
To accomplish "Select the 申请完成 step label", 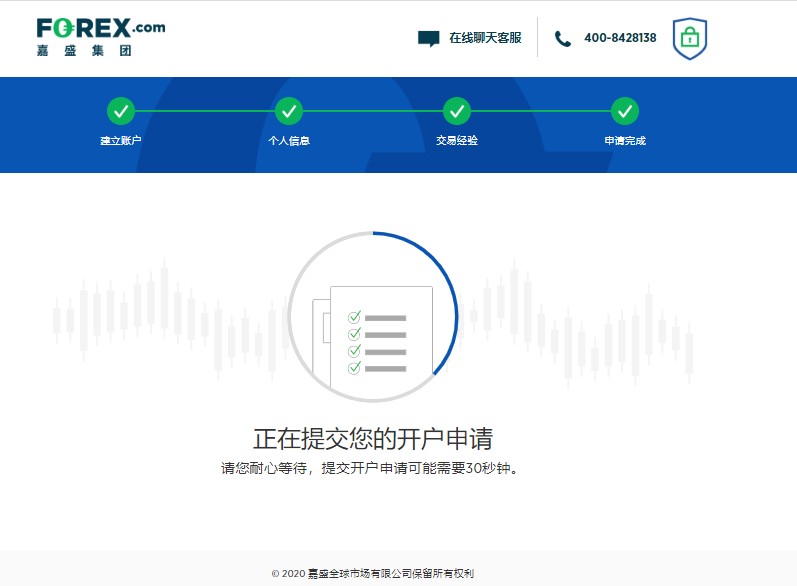I will coord(624,141).
